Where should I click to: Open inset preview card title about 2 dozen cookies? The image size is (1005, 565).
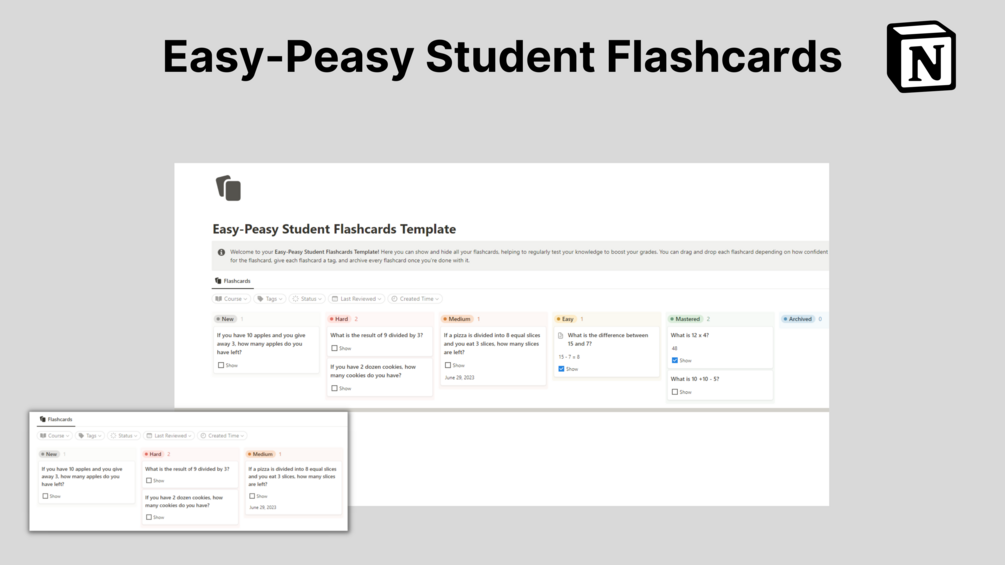(x=184, y=502)
